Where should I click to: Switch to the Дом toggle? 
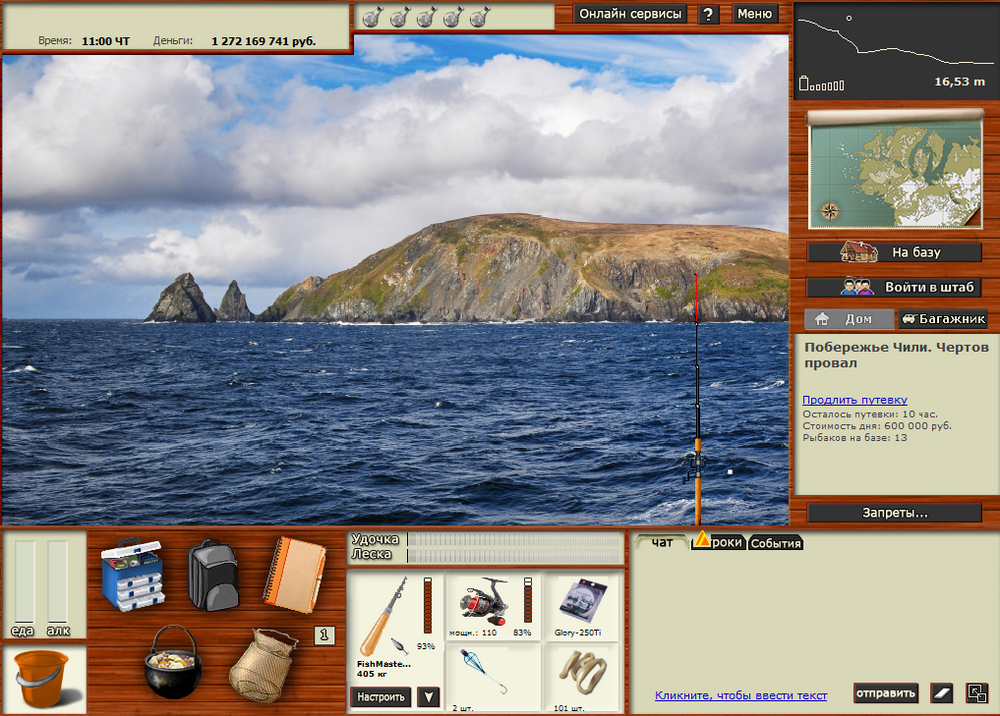[845, 320]
